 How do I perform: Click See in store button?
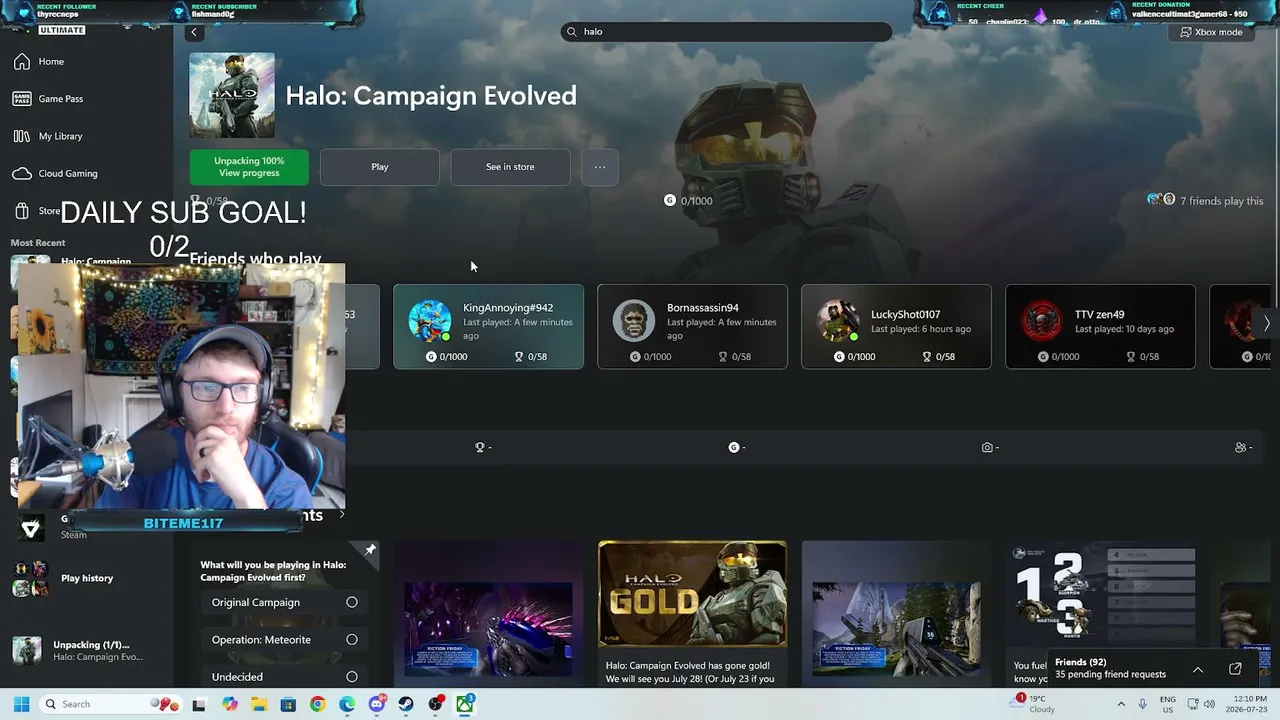(510, 167)
